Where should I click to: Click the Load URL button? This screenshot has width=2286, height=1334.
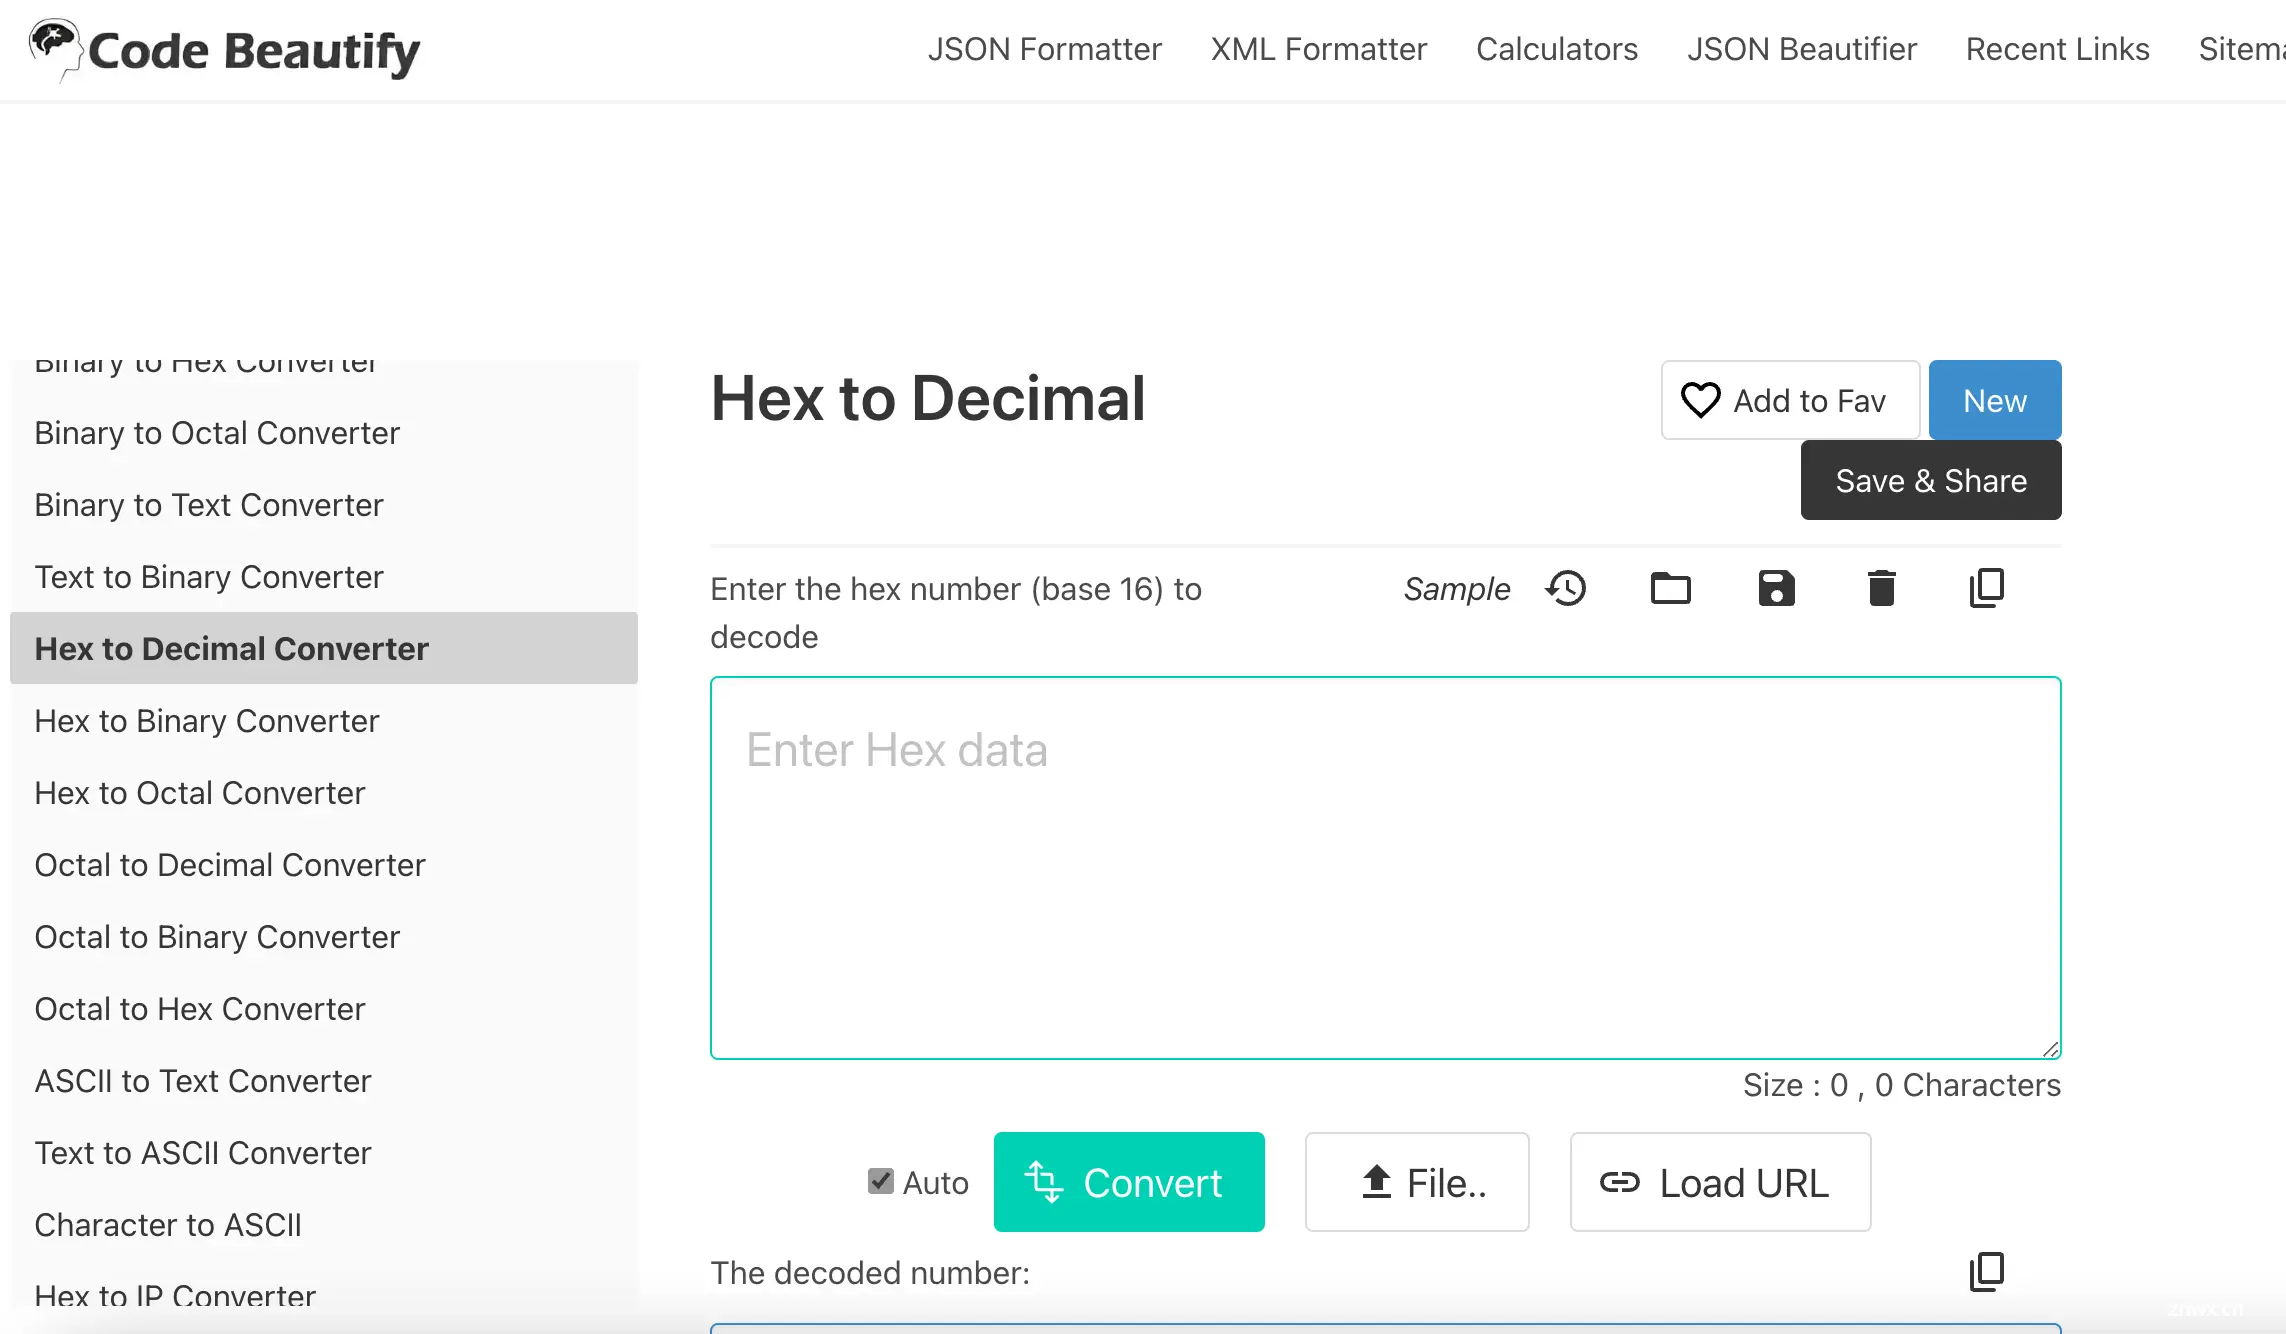tap(1720, 1182)
